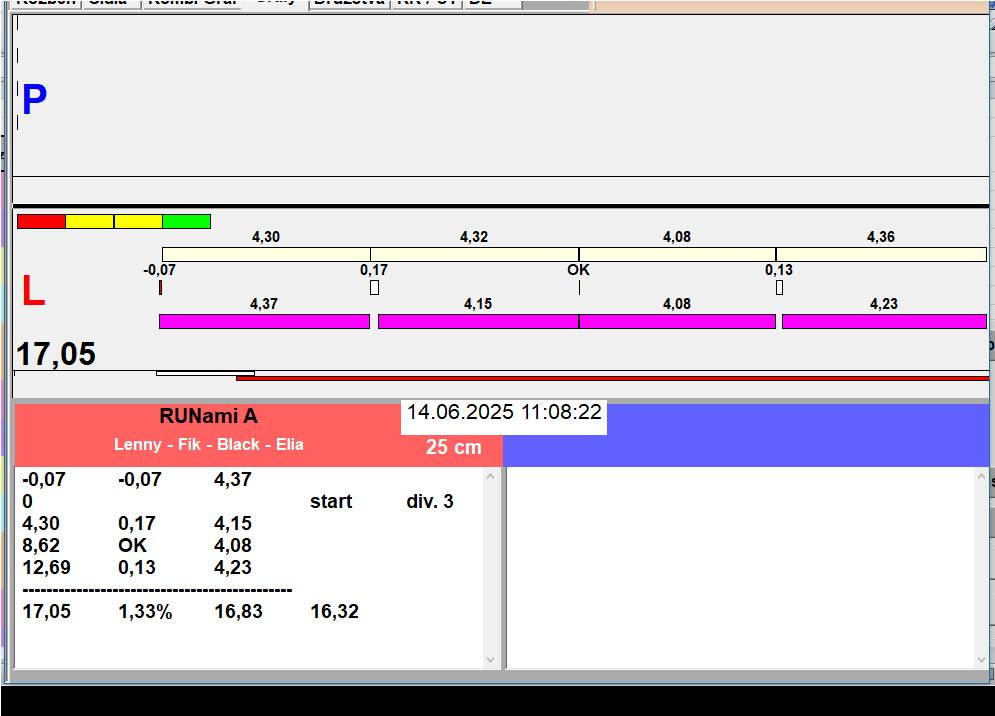Click the RUNami A team header

click(208, 416)
